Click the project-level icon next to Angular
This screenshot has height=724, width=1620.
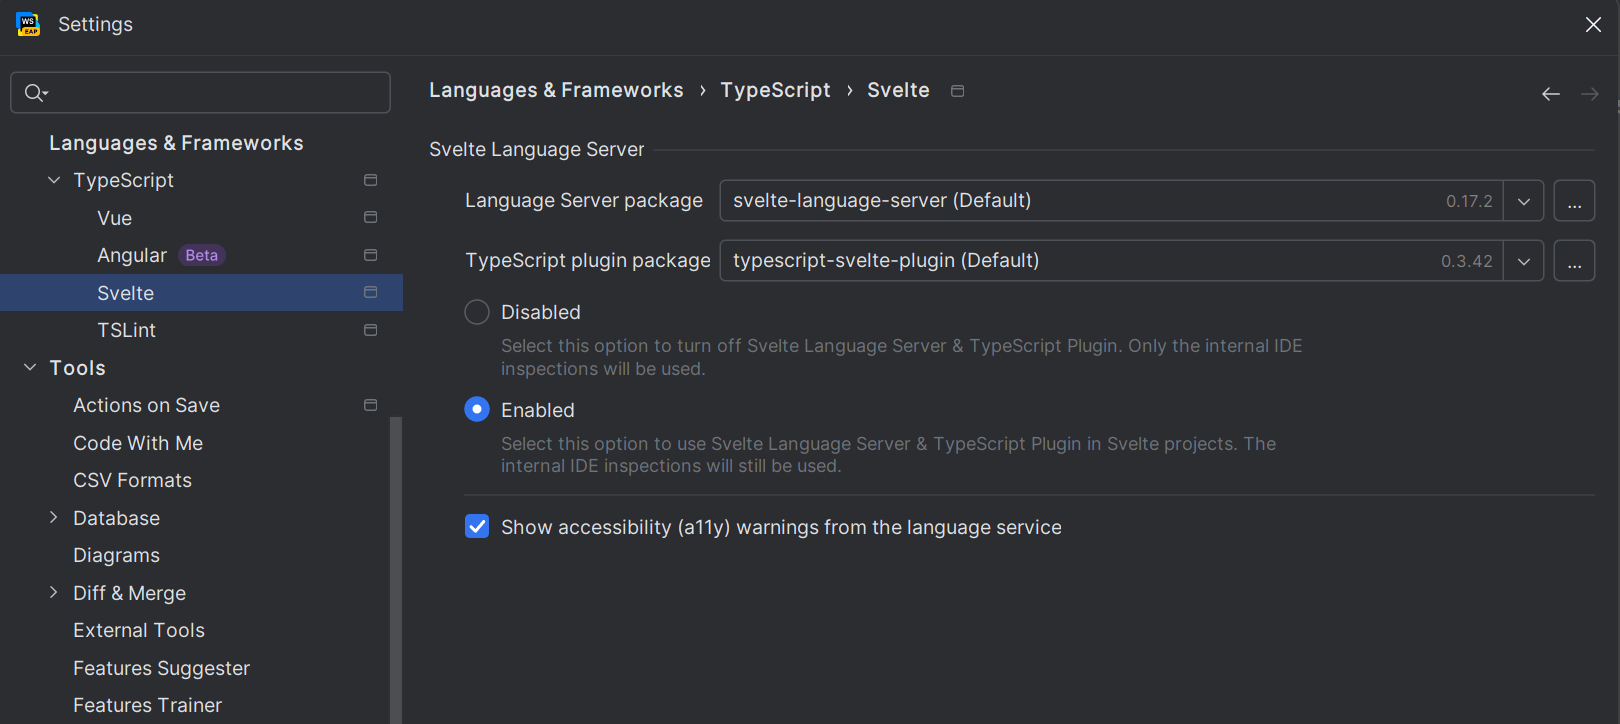click(370, 255)
